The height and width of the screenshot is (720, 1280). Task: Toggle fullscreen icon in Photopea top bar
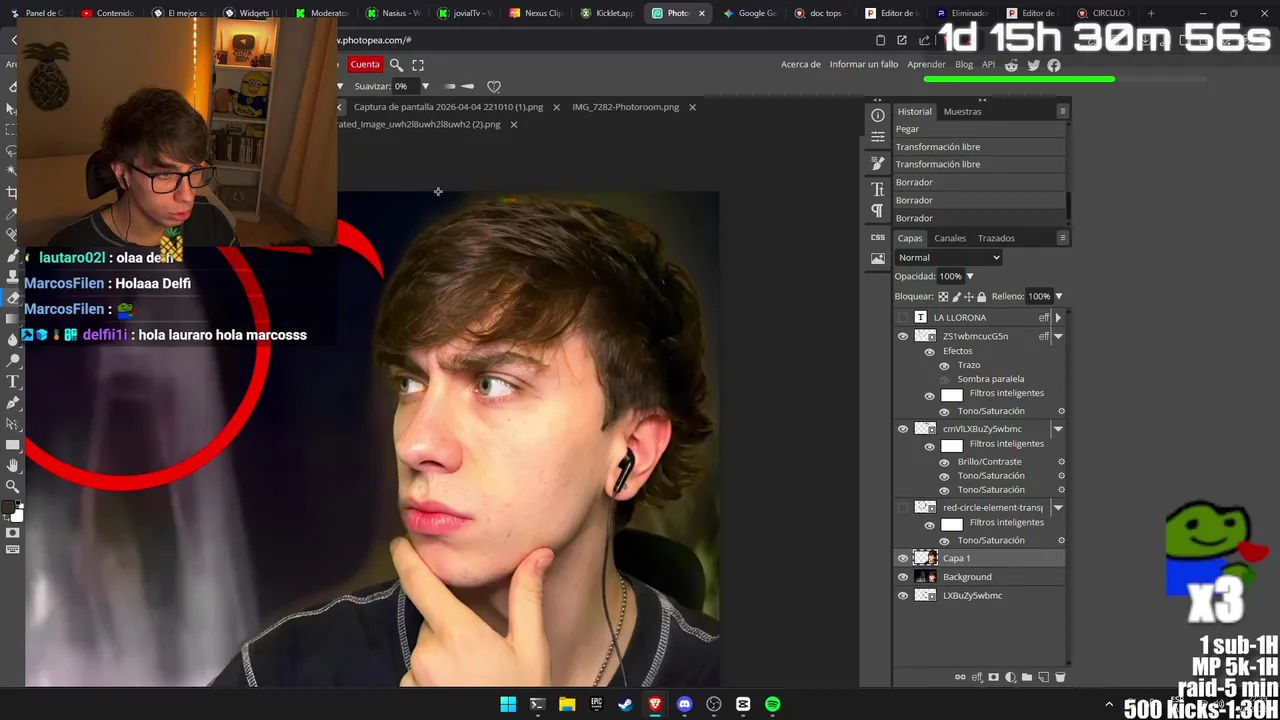[418, 65]
